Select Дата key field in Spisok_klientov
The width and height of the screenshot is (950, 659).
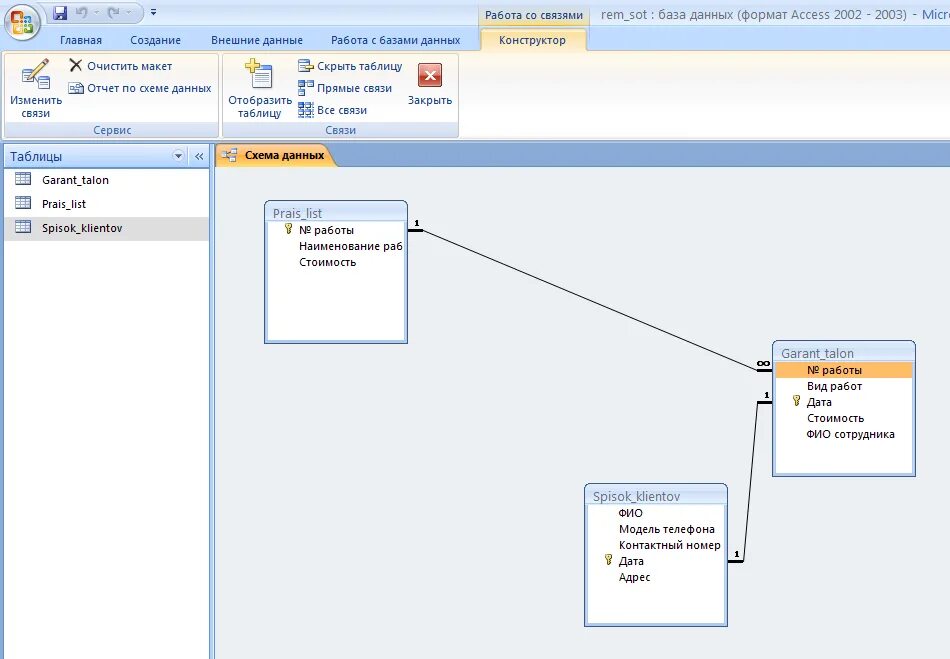coord(656,561)
